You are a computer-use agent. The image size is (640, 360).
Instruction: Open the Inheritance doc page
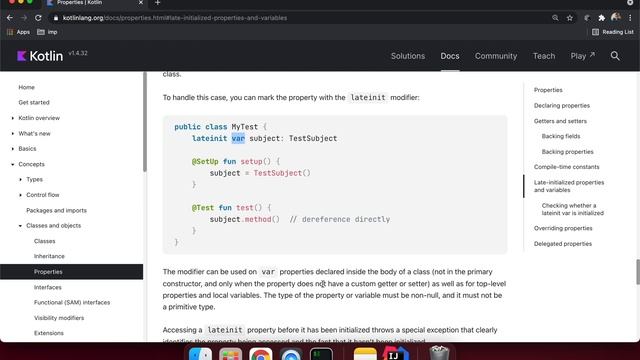tap(49, 256)
